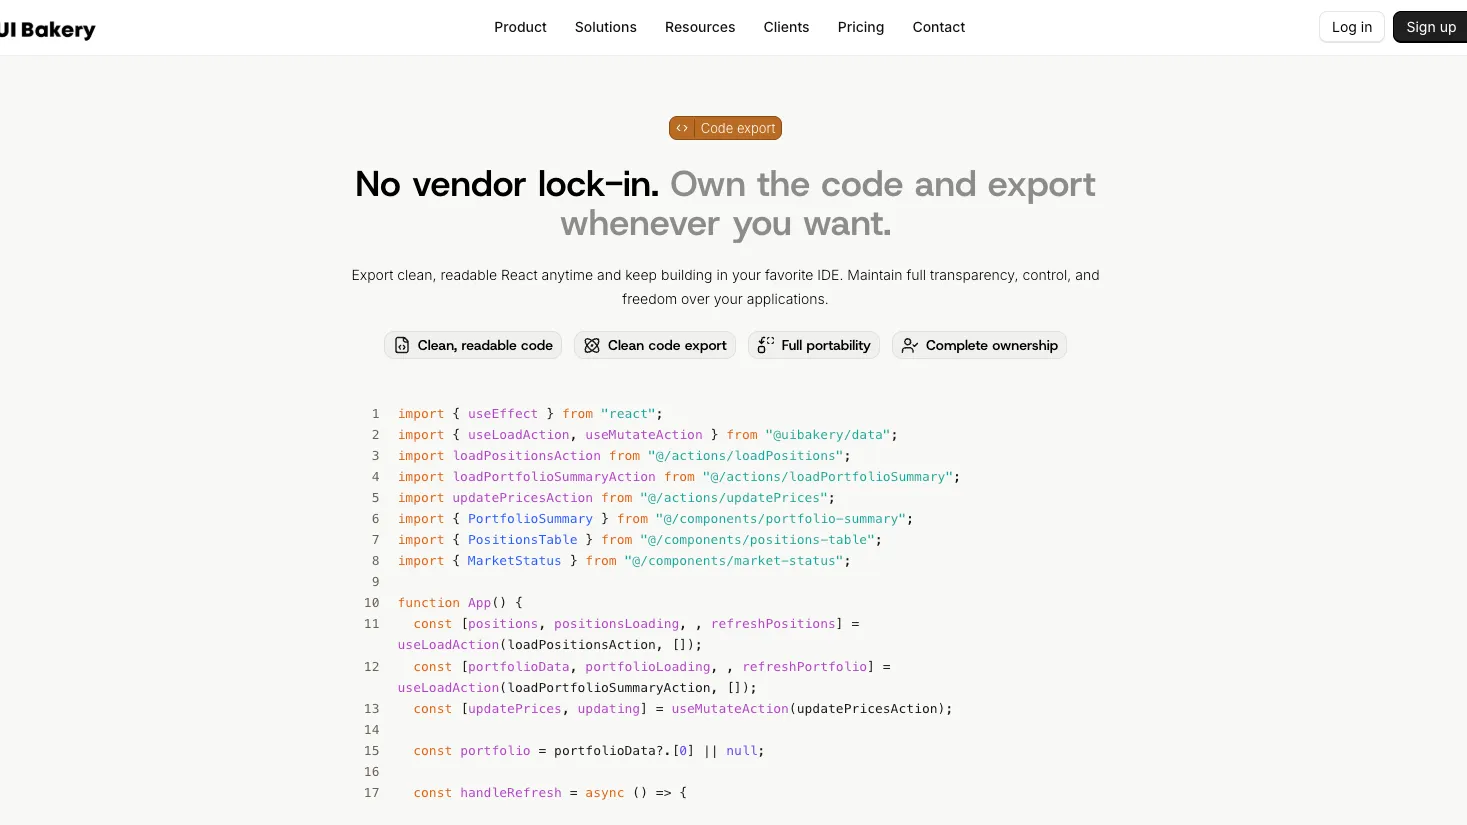Click the React atom icon beside Clean code export

[x=592, y=345]
